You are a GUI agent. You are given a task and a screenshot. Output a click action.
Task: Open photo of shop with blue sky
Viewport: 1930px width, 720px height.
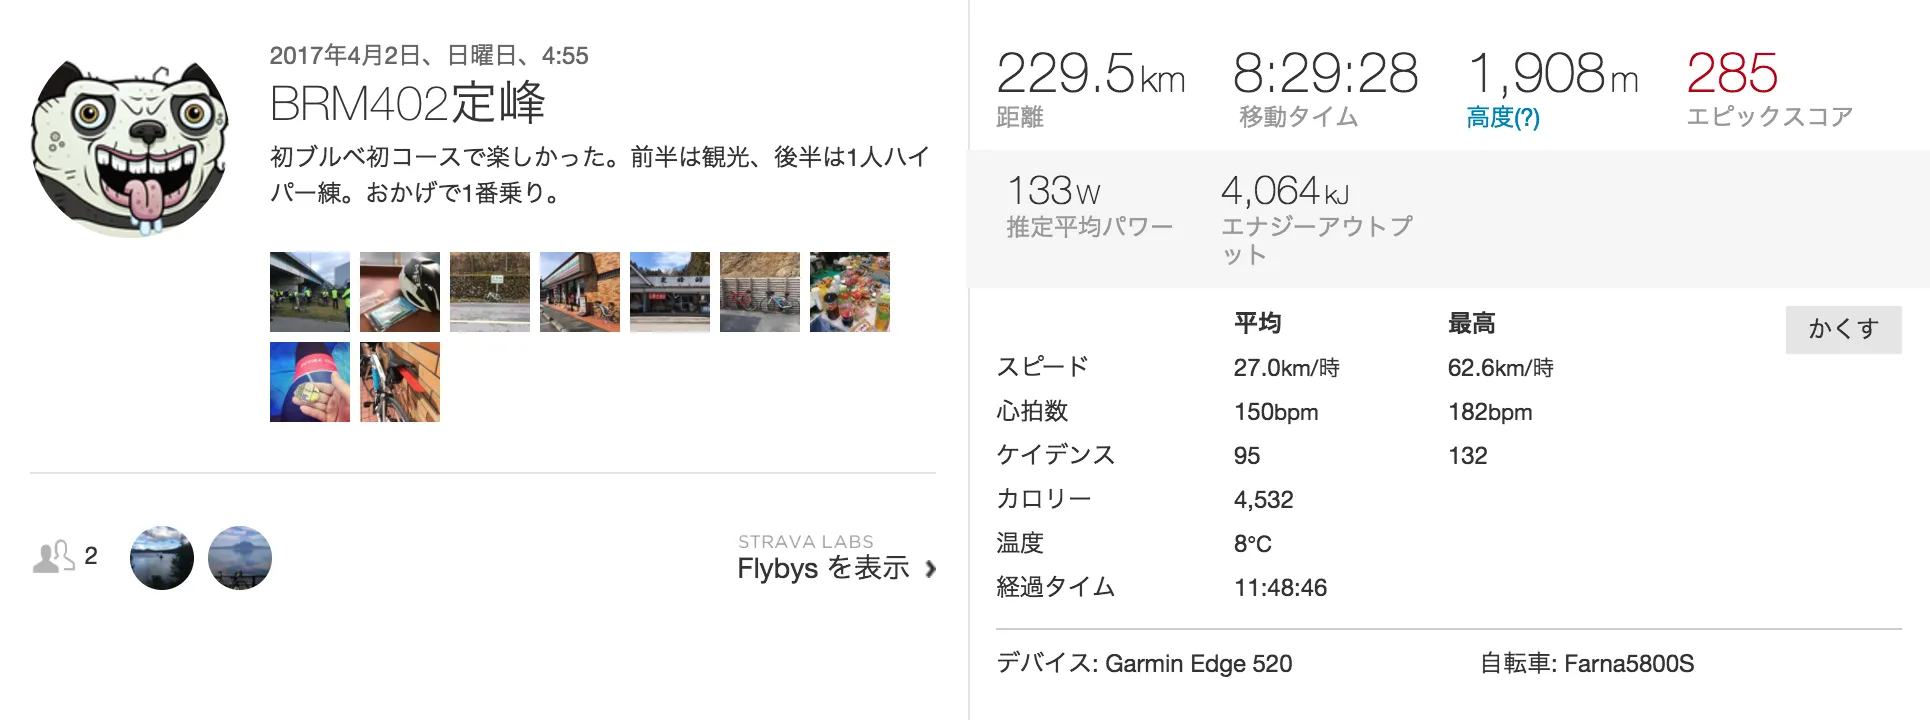(x=670, y=292)
